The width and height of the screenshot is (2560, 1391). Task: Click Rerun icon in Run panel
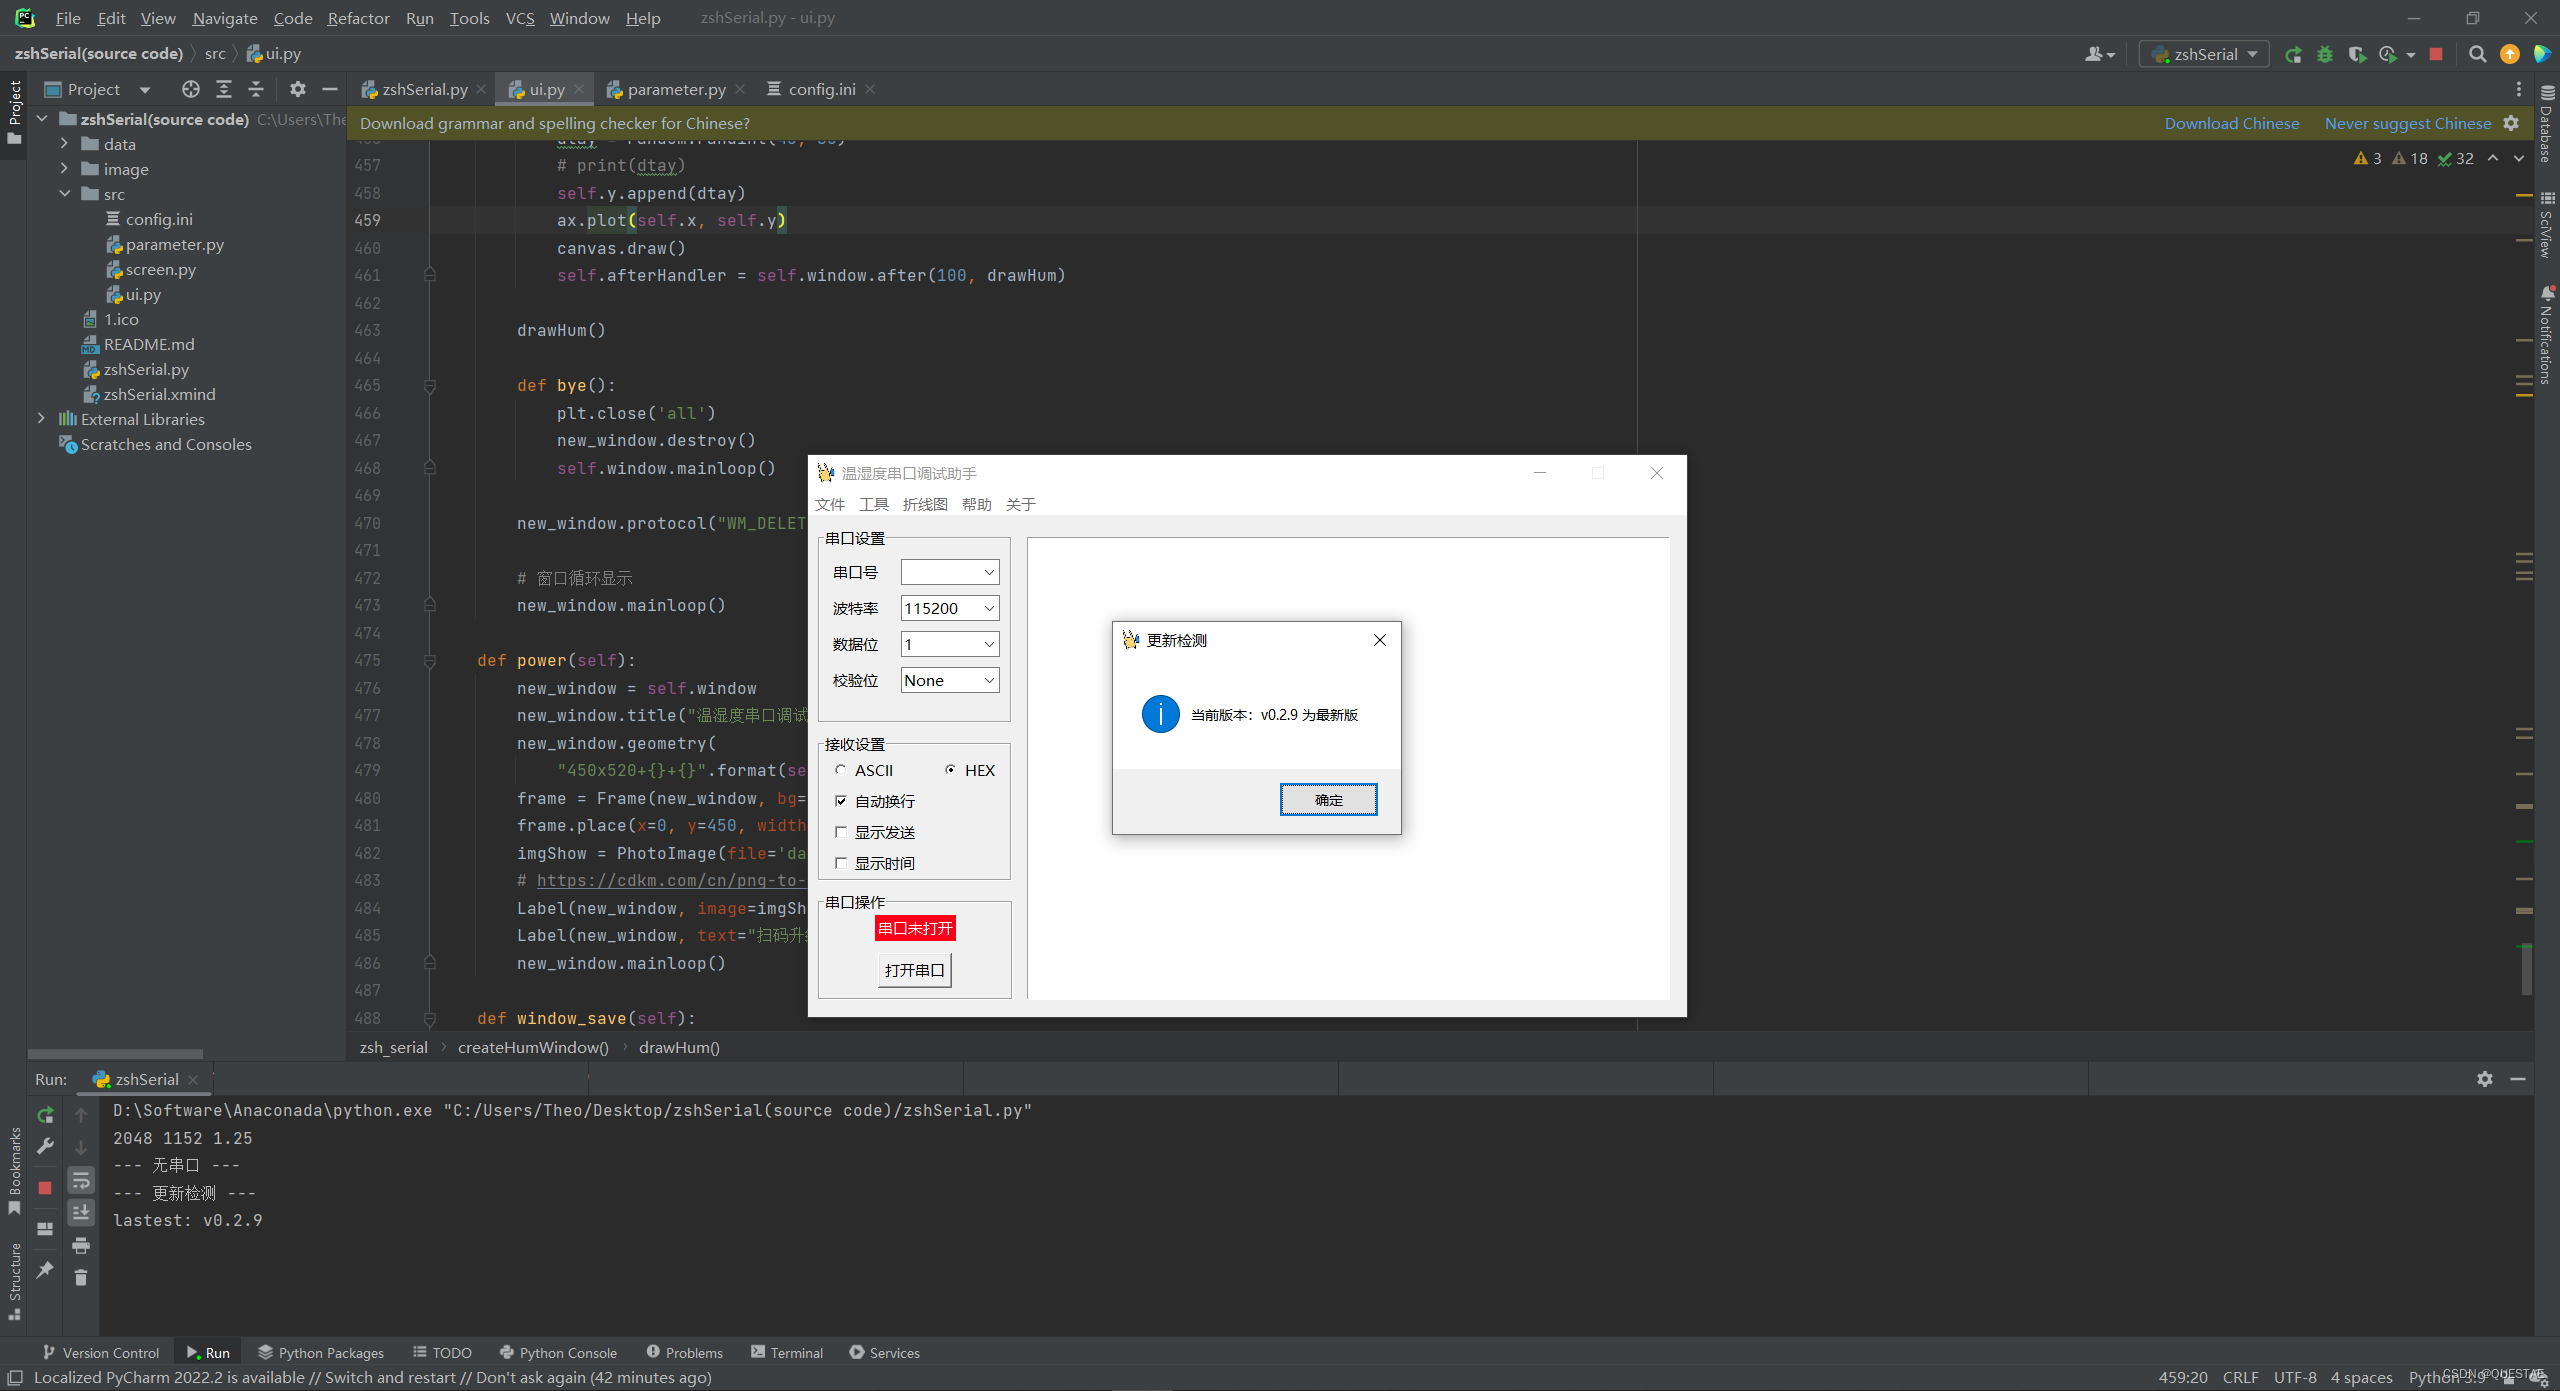pyautogui.click(x=45, y=1114)
